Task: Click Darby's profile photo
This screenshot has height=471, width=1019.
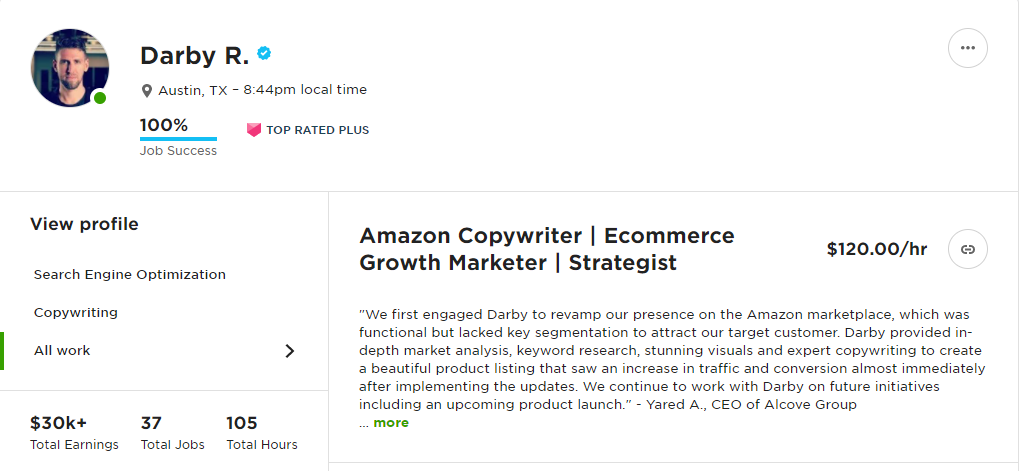Action: [70, 67]
